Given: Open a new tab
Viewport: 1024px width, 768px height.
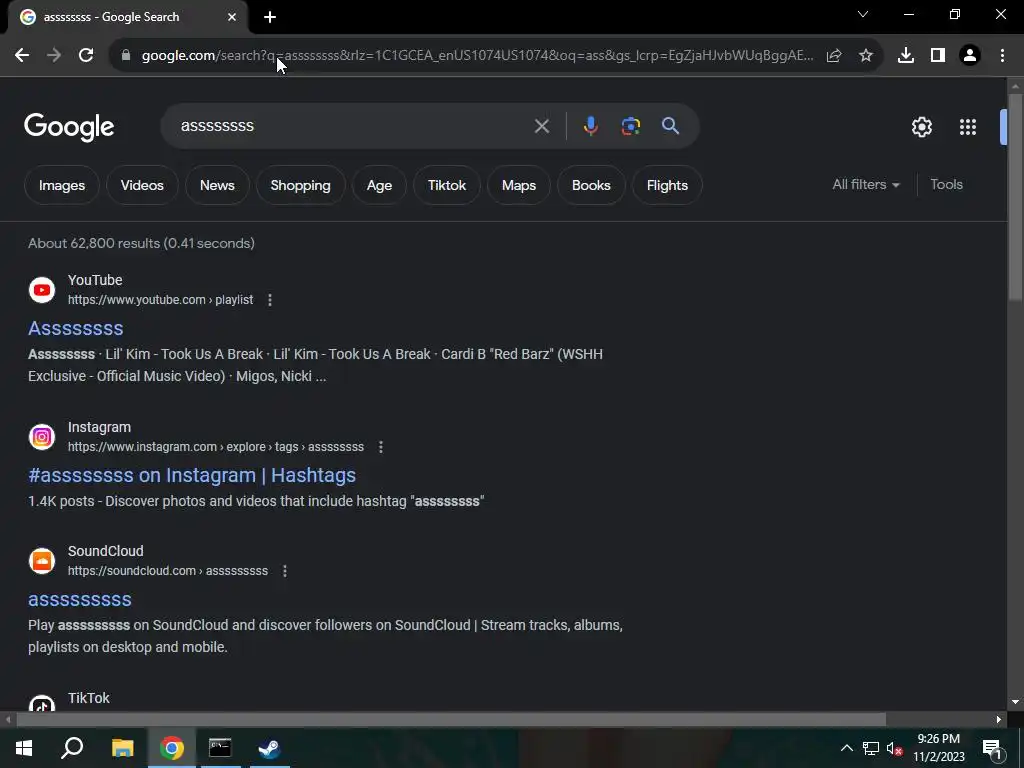Looking at the screenshot, I should coord(270,17).
